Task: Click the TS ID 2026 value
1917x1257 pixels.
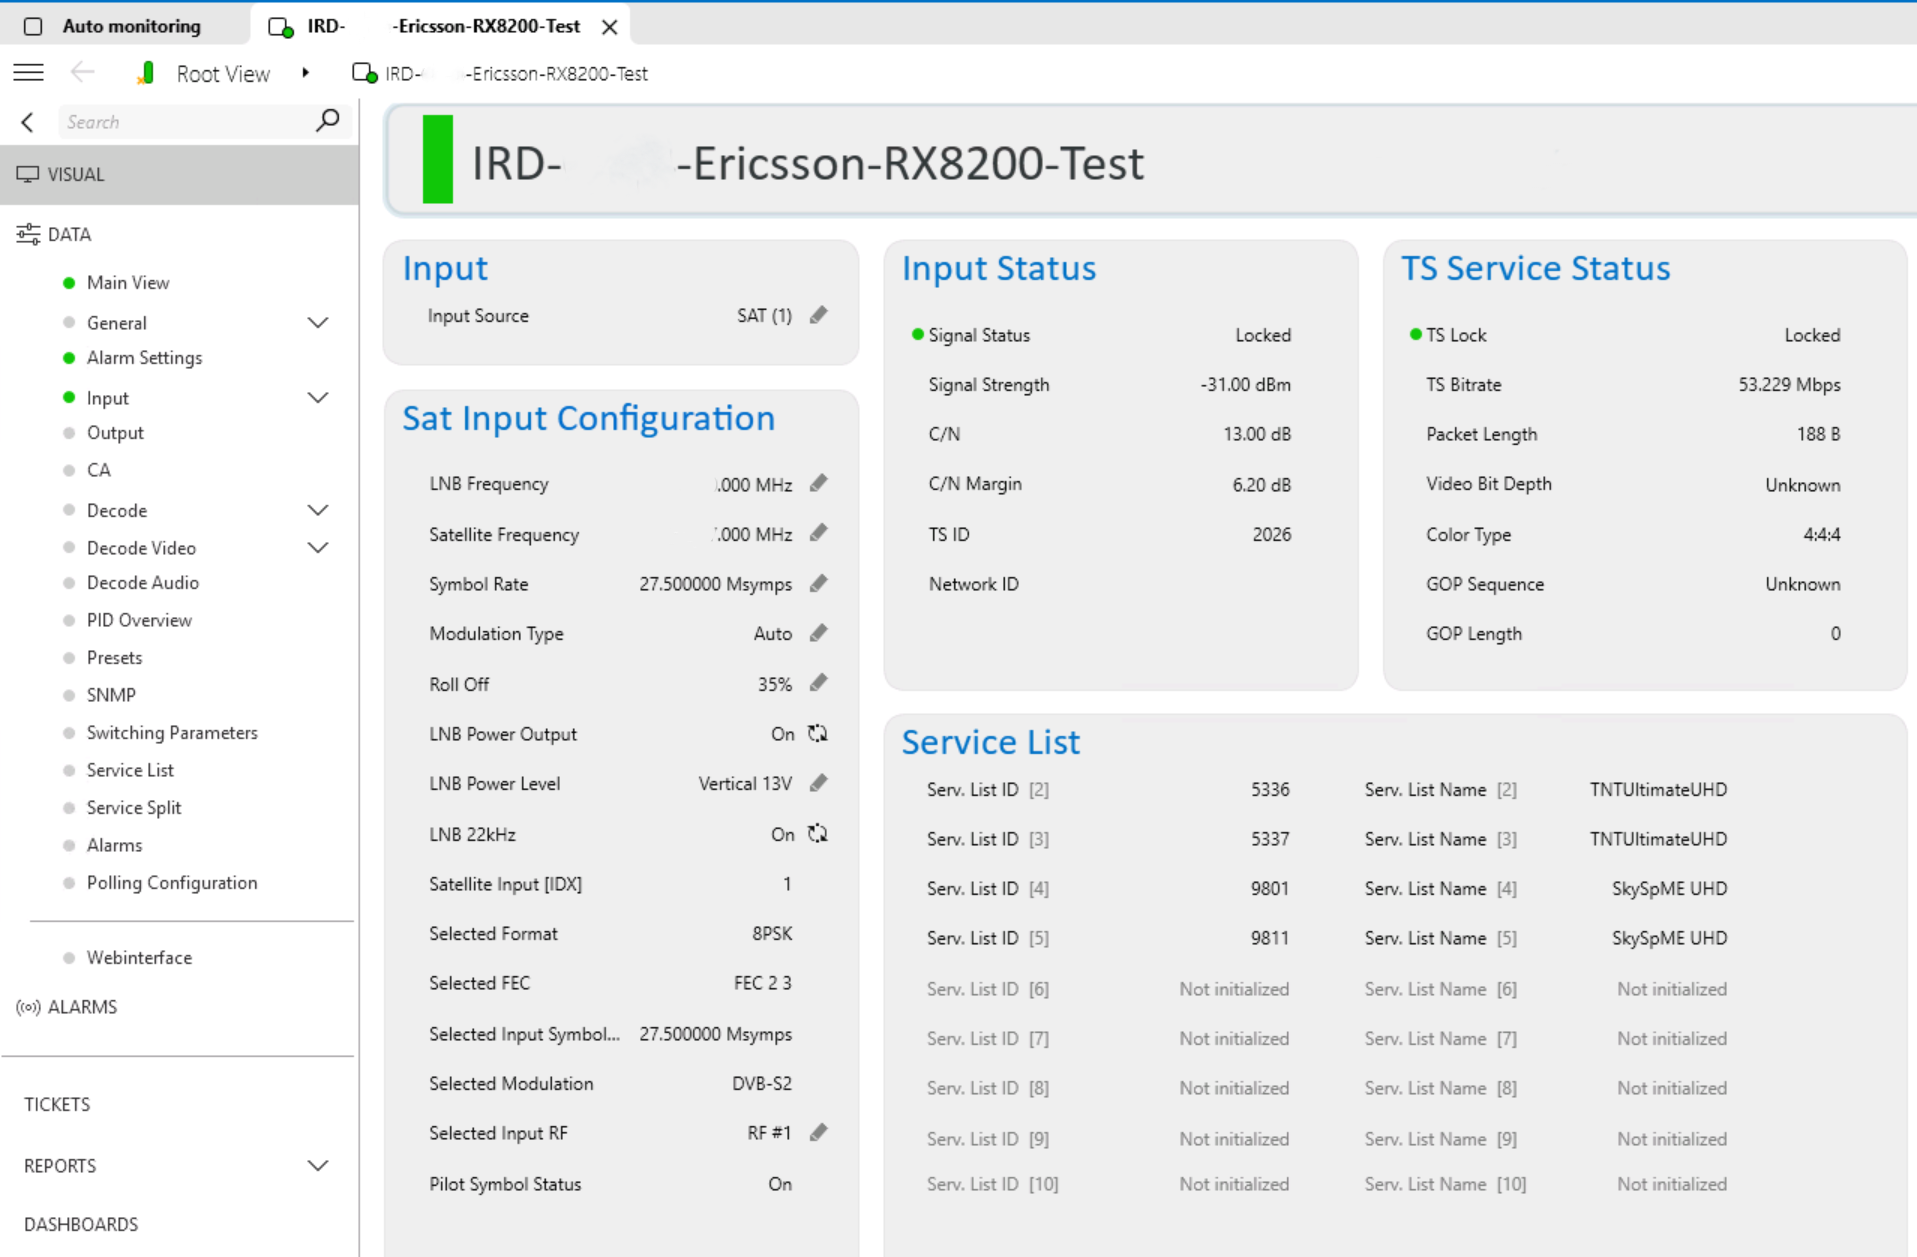Action: (1271, 534)
